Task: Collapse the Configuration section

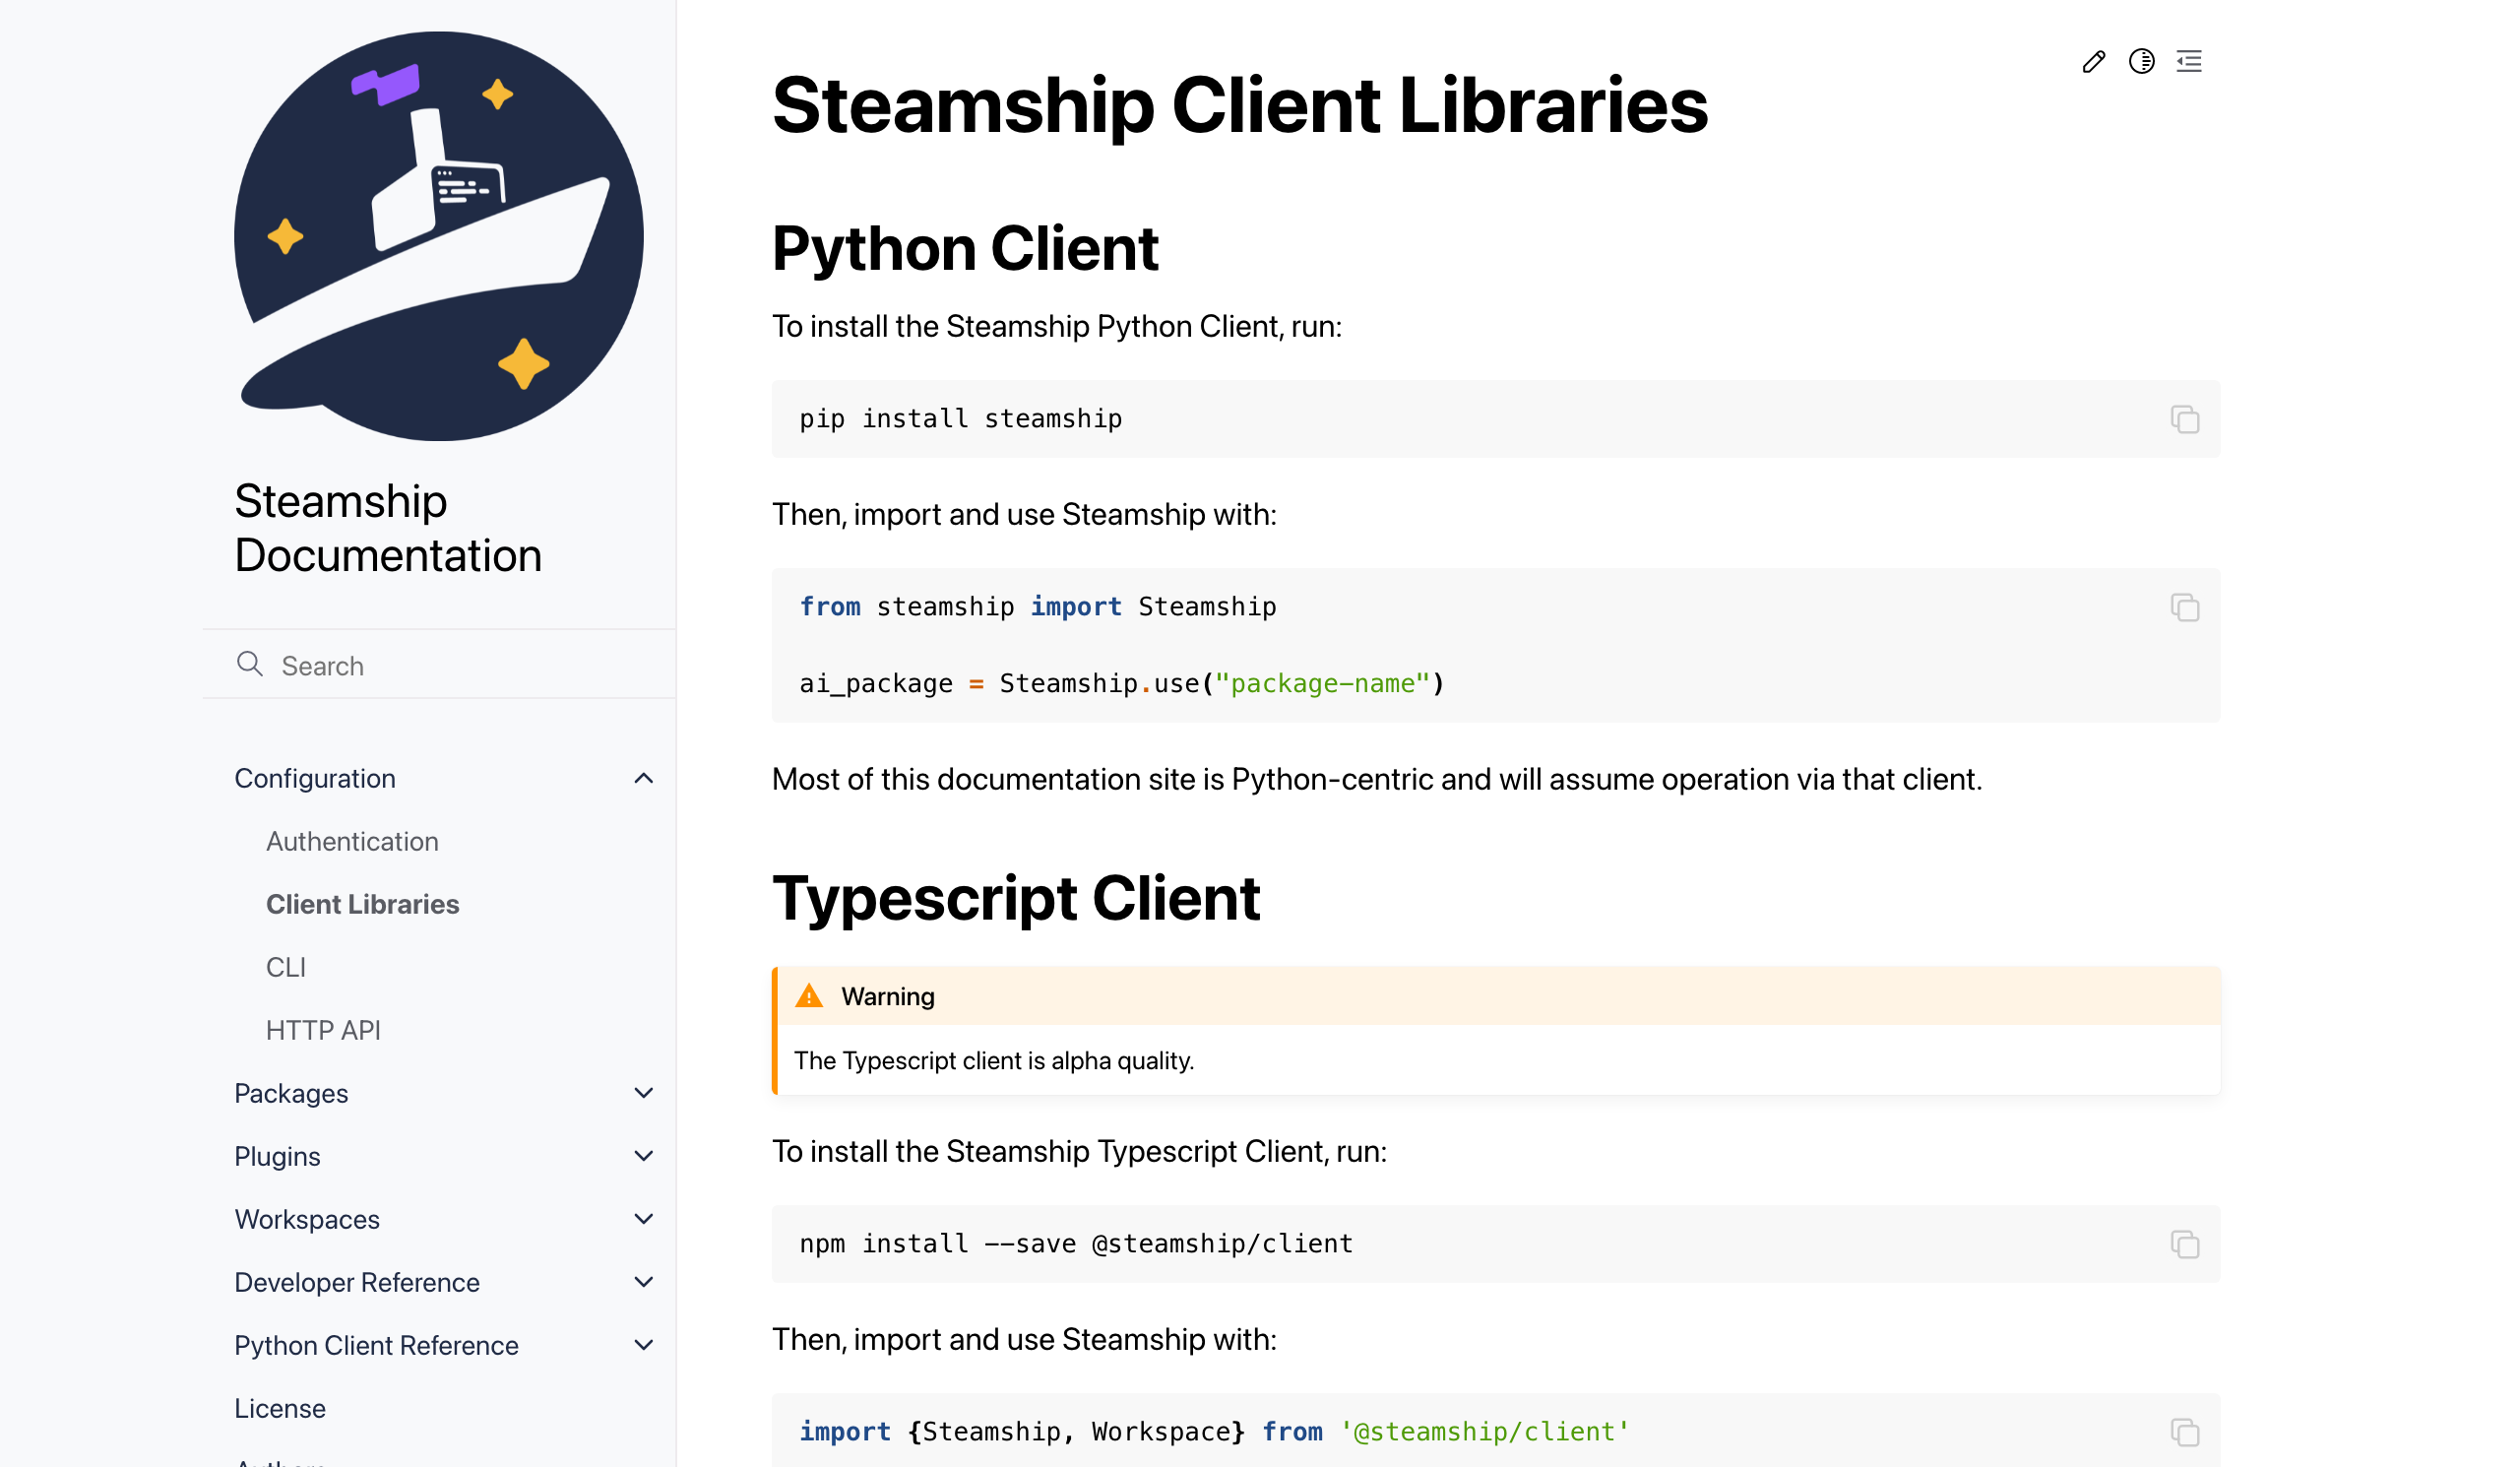Action: [644, 778]
